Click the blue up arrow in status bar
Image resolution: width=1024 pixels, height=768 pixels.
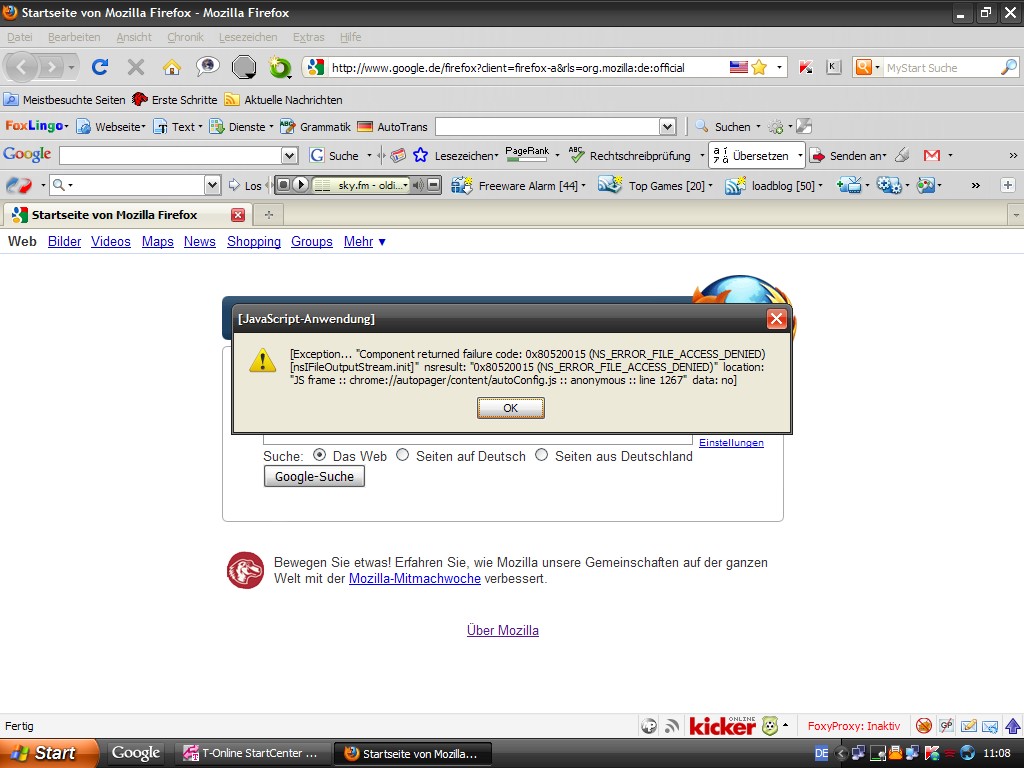click(x=1013, y=726)
